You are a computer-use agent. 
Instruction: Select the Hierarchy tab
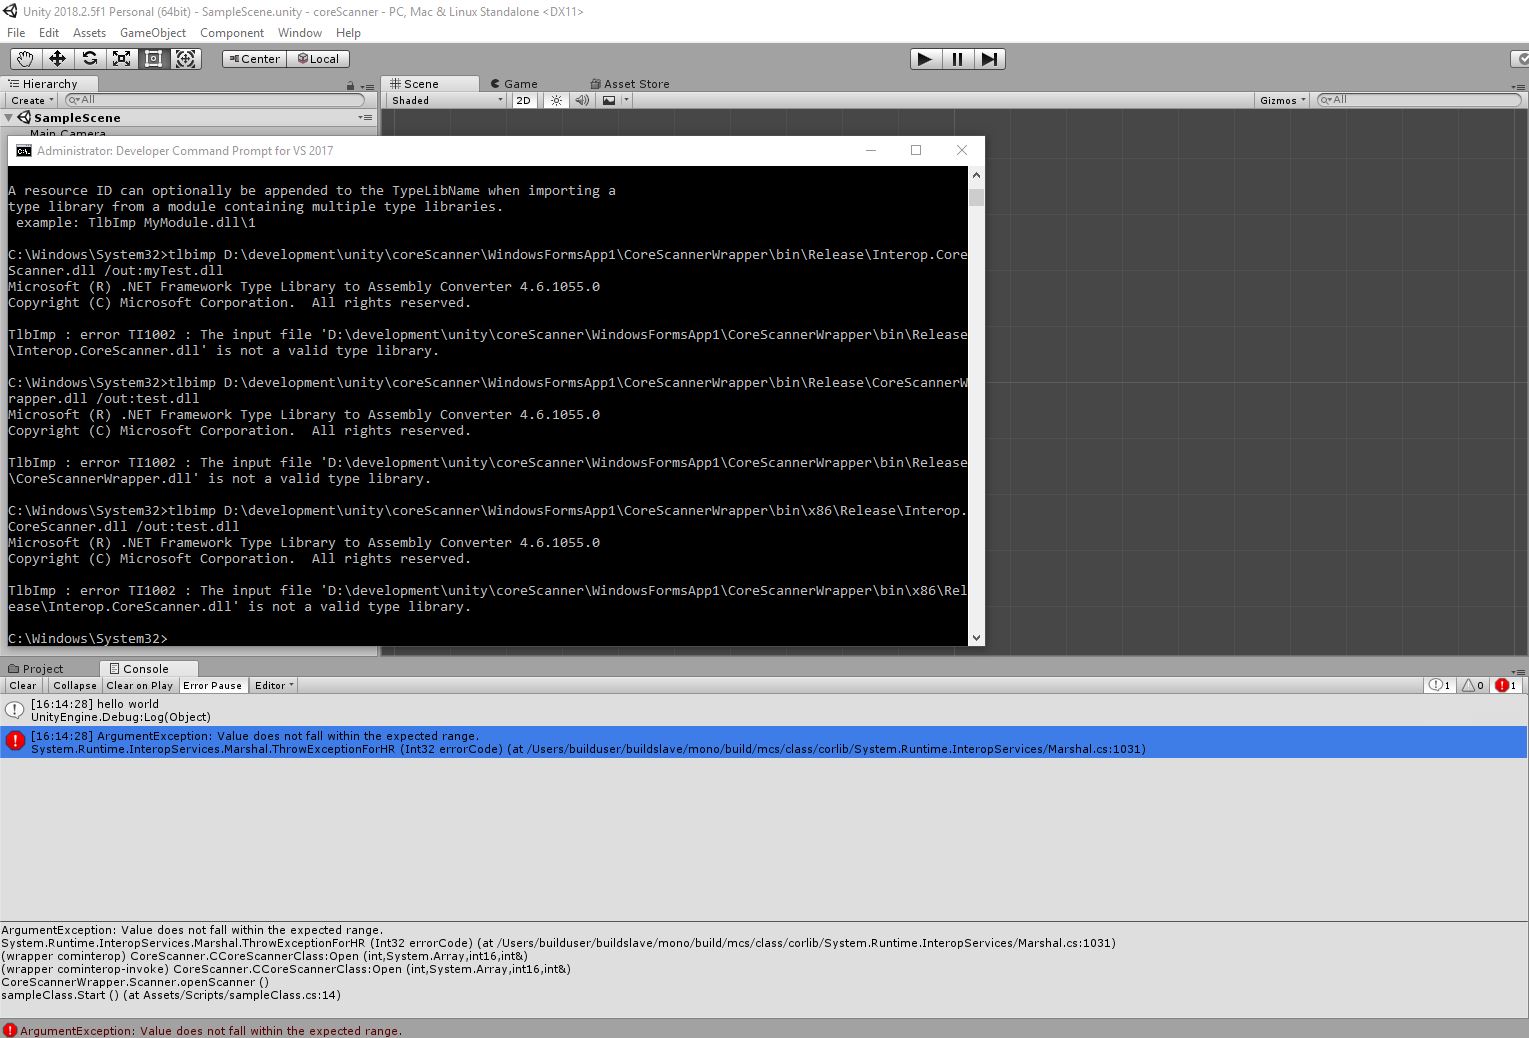coord(50,84)
